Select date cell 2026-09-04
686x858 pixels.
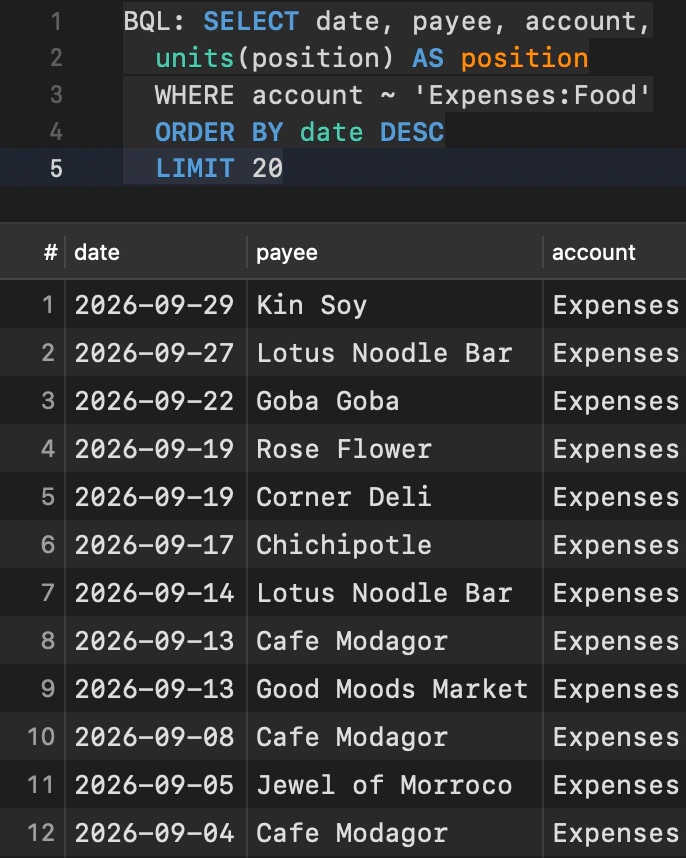click(x=154, y=833)
